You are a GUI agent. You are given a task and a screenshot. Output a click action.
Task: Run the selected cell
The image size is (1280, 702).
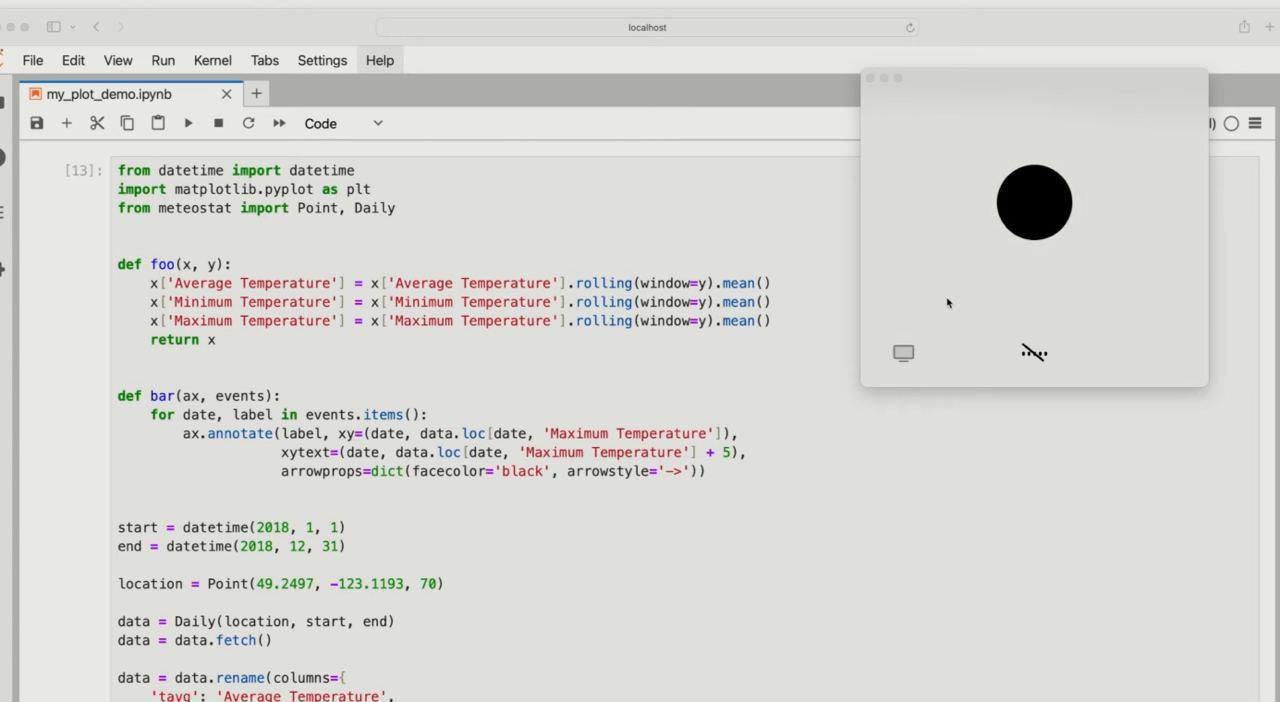188,123
